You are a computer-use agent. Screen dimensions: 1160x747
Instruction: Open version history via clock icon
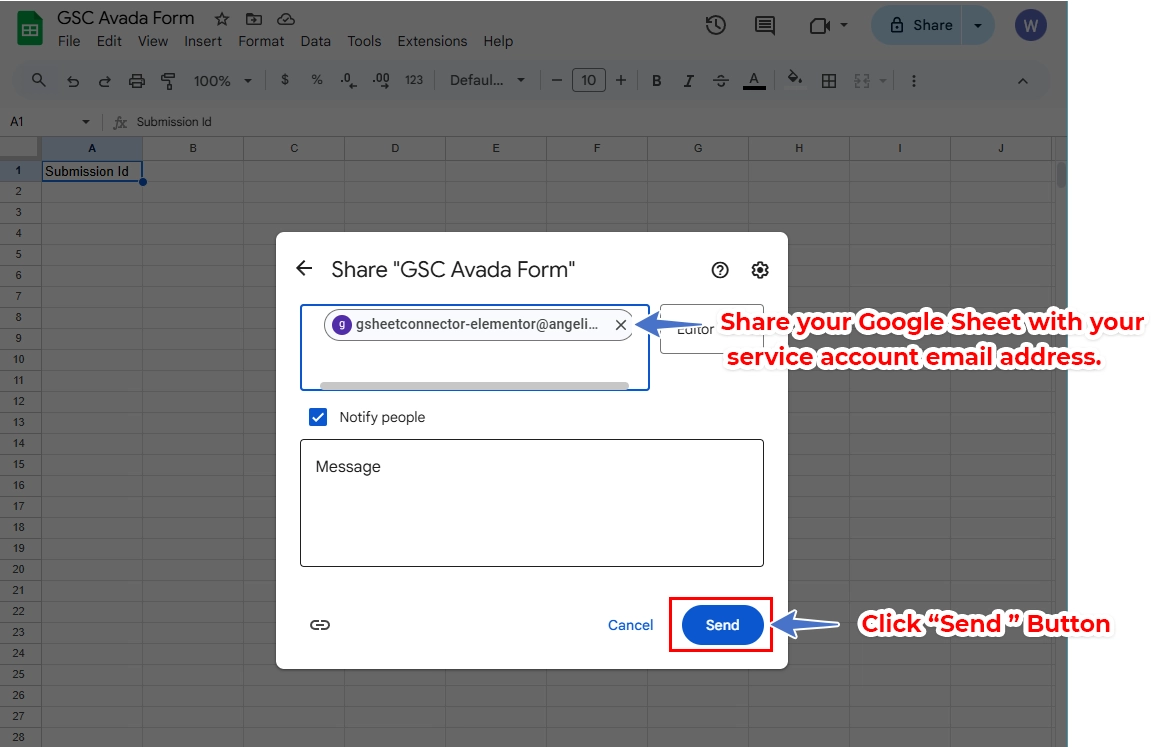(x=715, y=25)
